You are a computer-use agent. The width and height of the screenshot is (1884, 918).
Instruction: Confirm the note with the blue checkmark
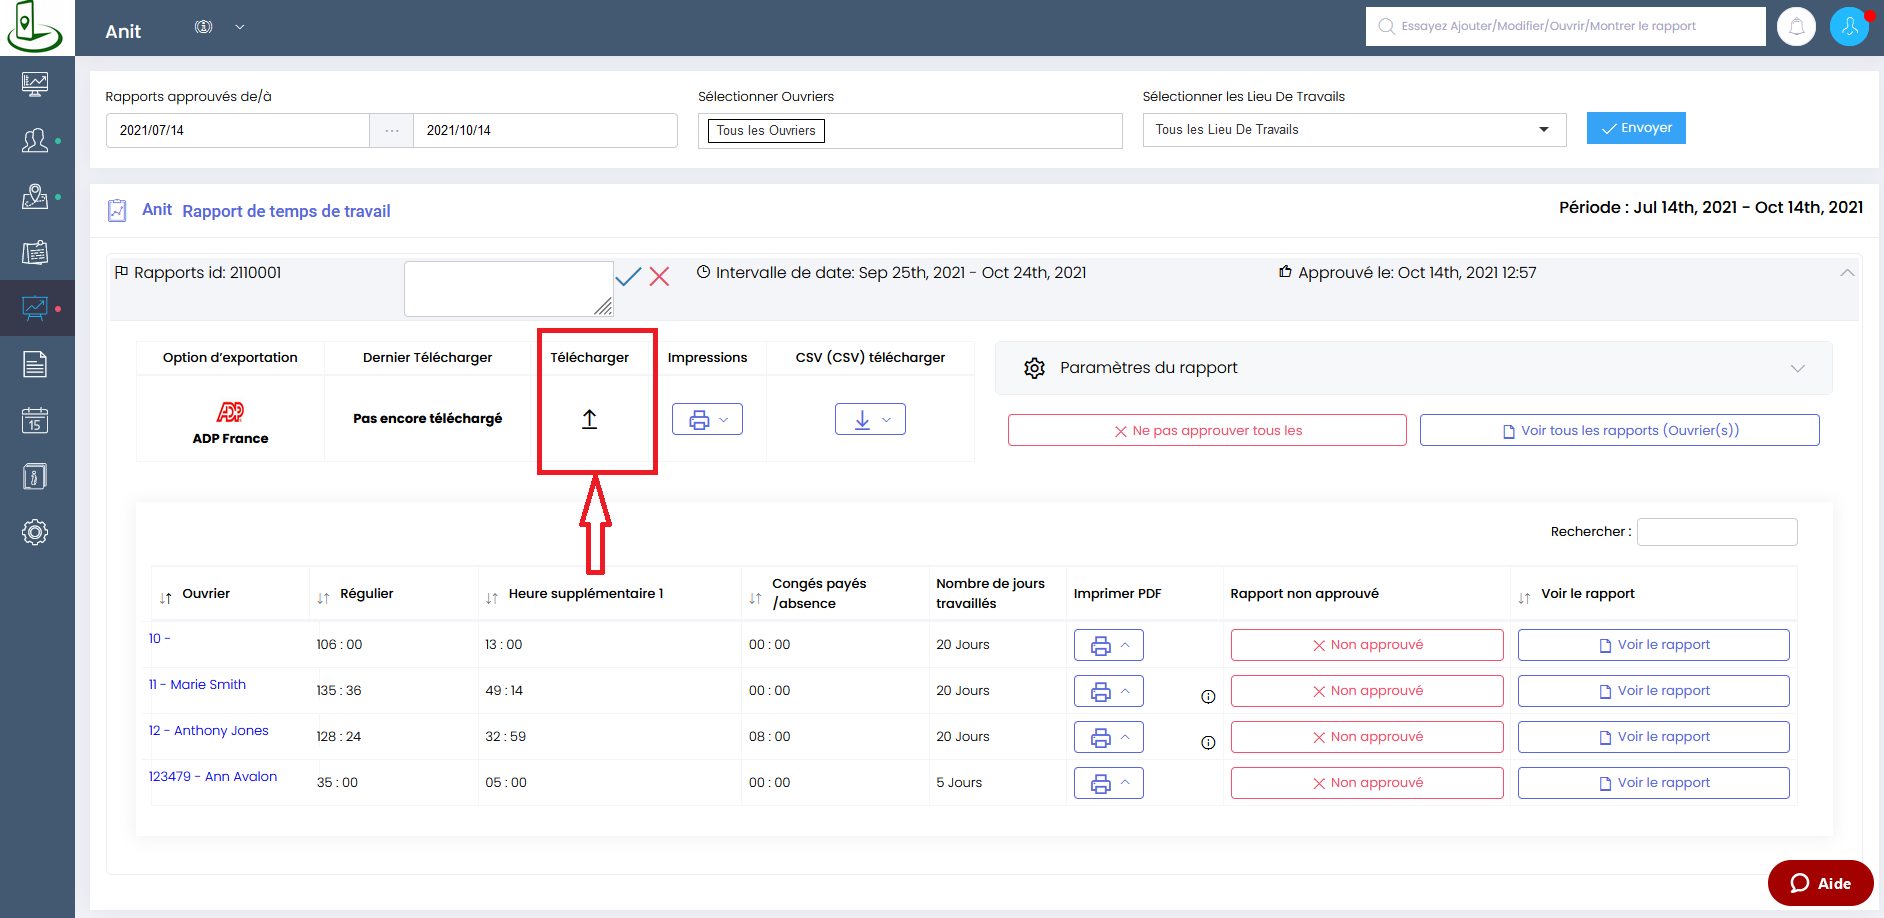point(628,277)
